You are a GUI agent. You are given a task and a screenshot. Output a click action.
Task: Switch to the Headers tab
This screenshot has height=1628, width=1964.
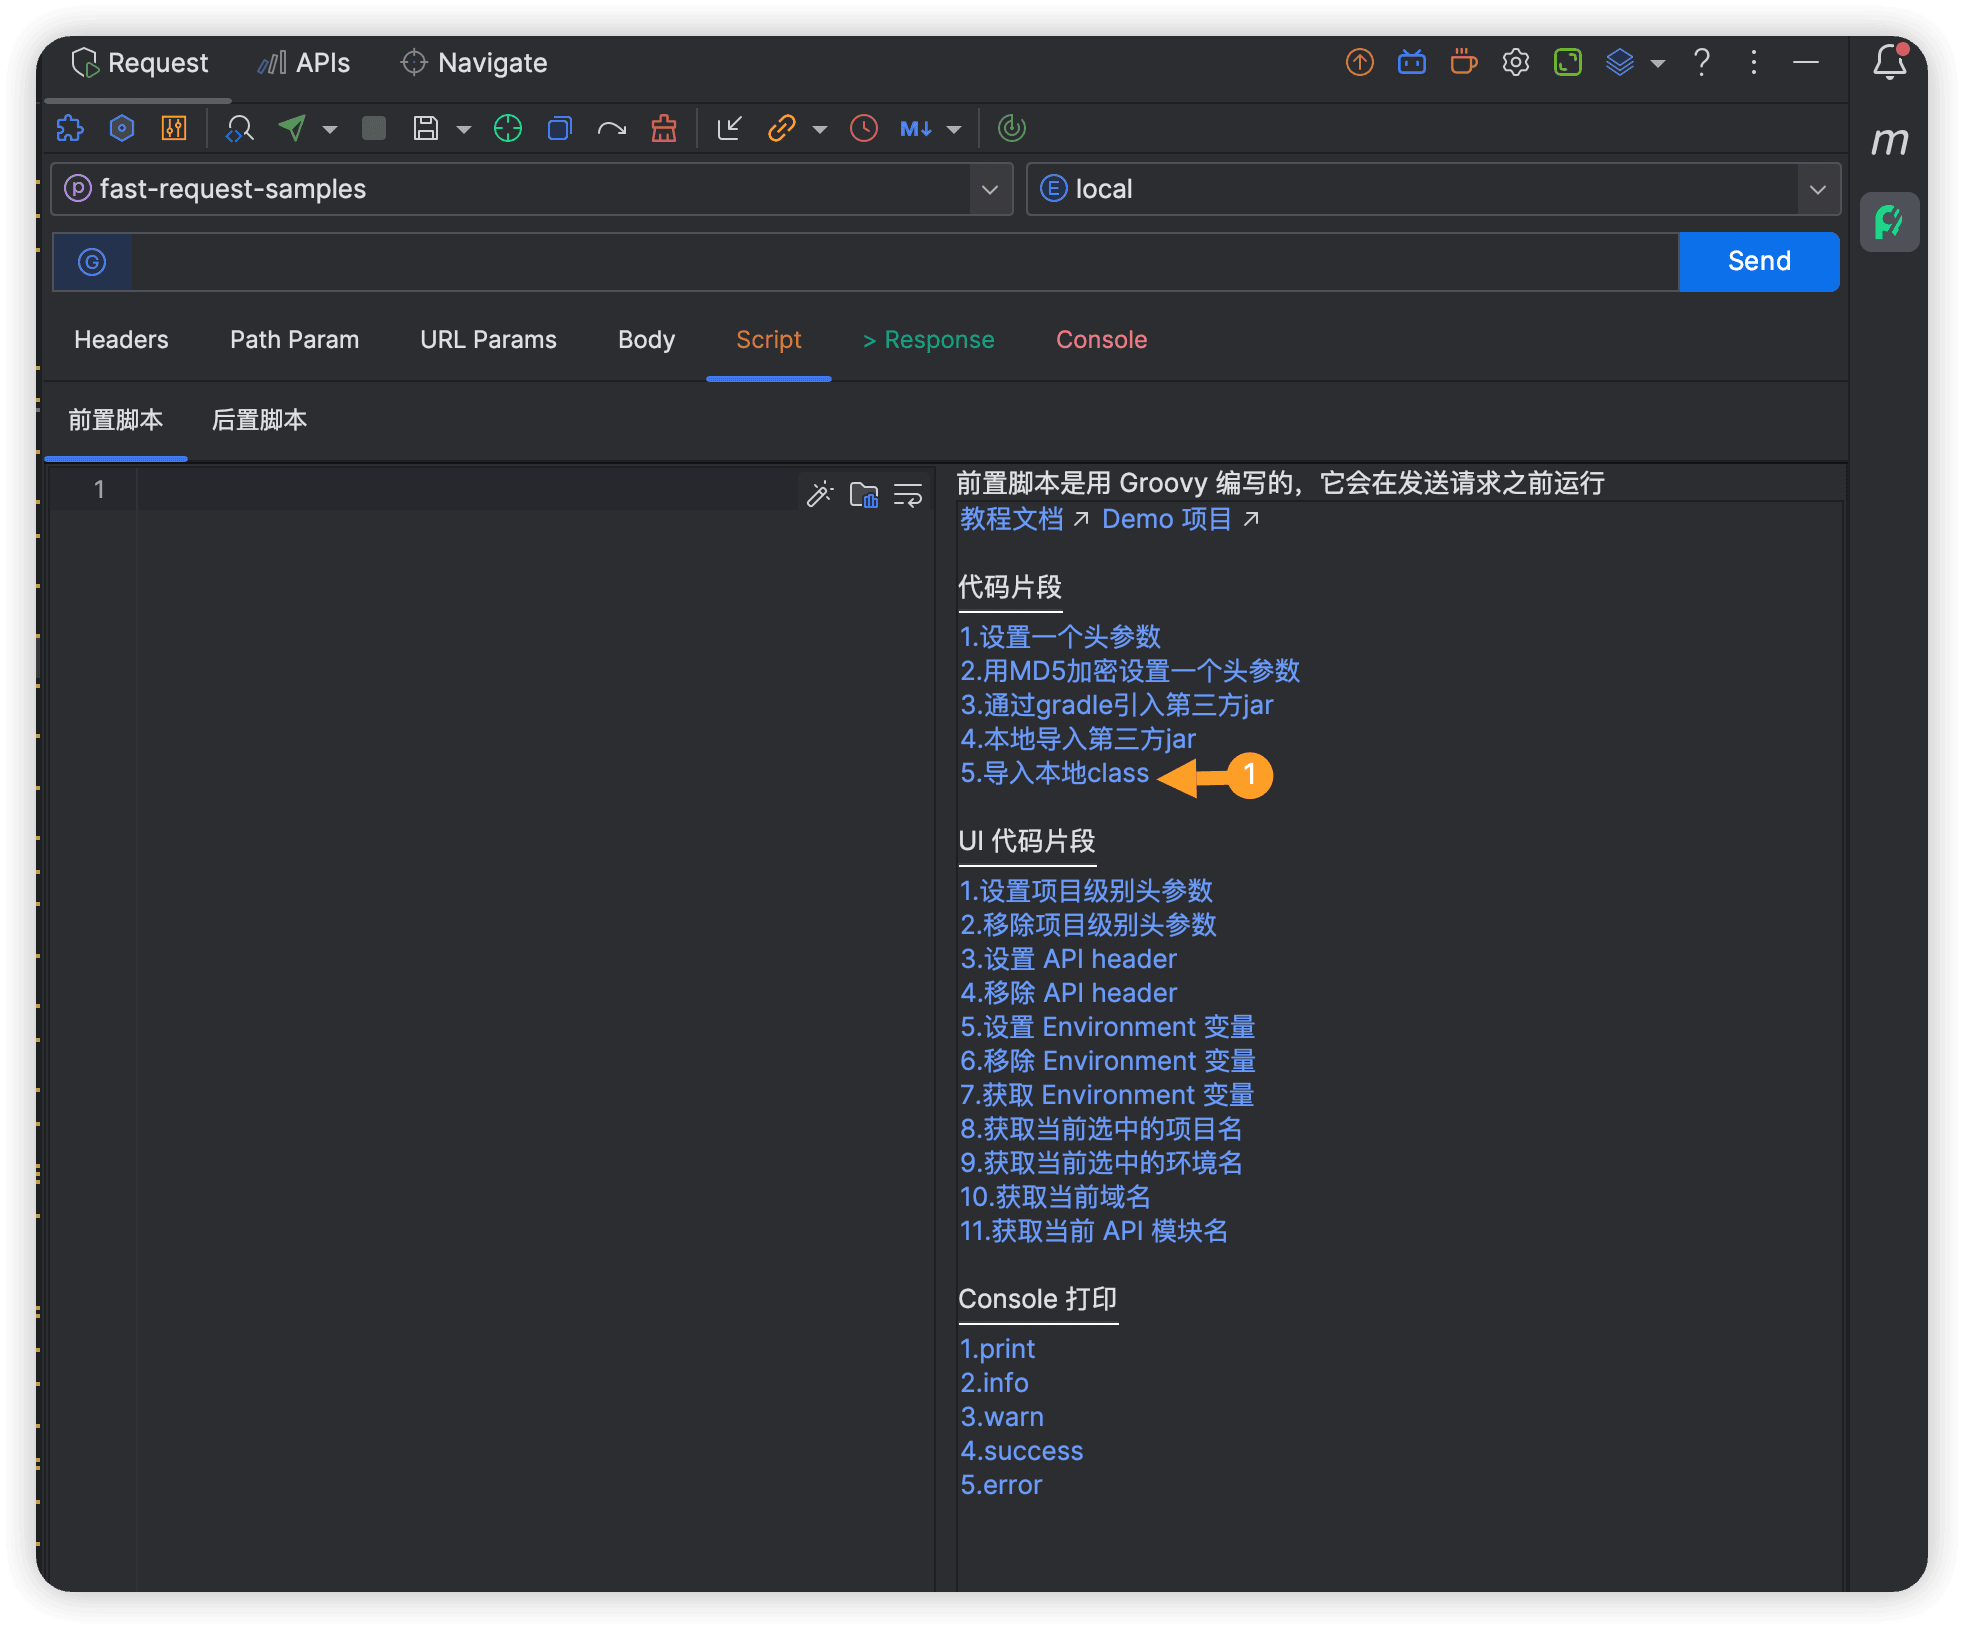pyautogui.click(x=121, y=340)
